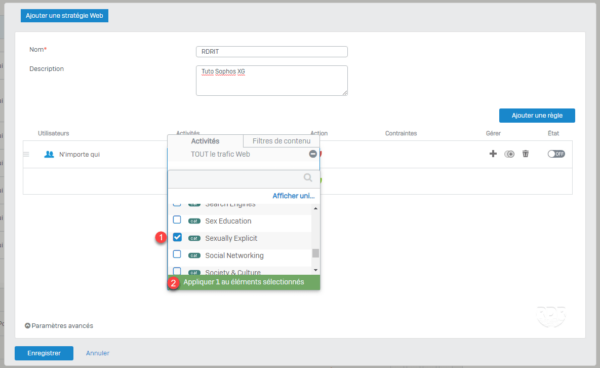Click Ajouter une règle button
The image size is (600, 368).
pyautogui.click(x=537, y=116)
